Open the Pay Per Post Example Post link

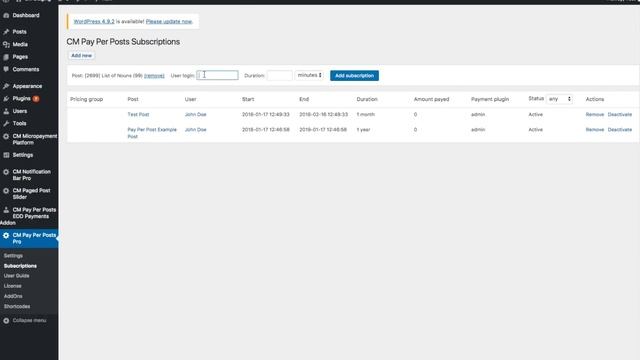[x=152, y=133]
